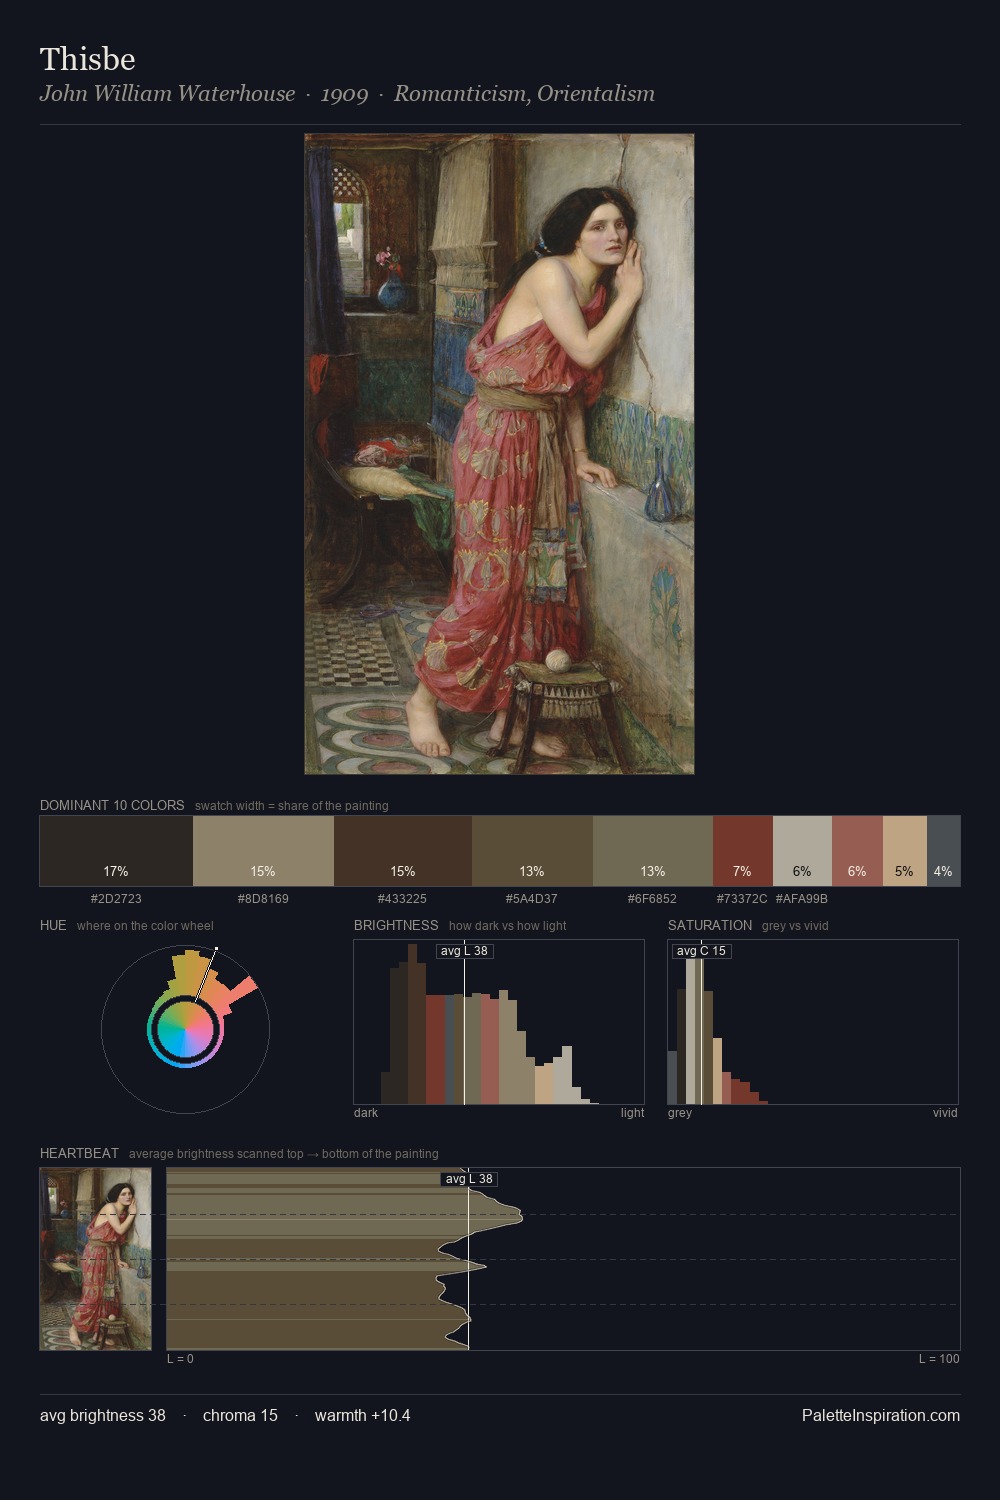Click artist name John William Waterhouse
Viewport: 1000px width, 1500px height.
(168, 94)
